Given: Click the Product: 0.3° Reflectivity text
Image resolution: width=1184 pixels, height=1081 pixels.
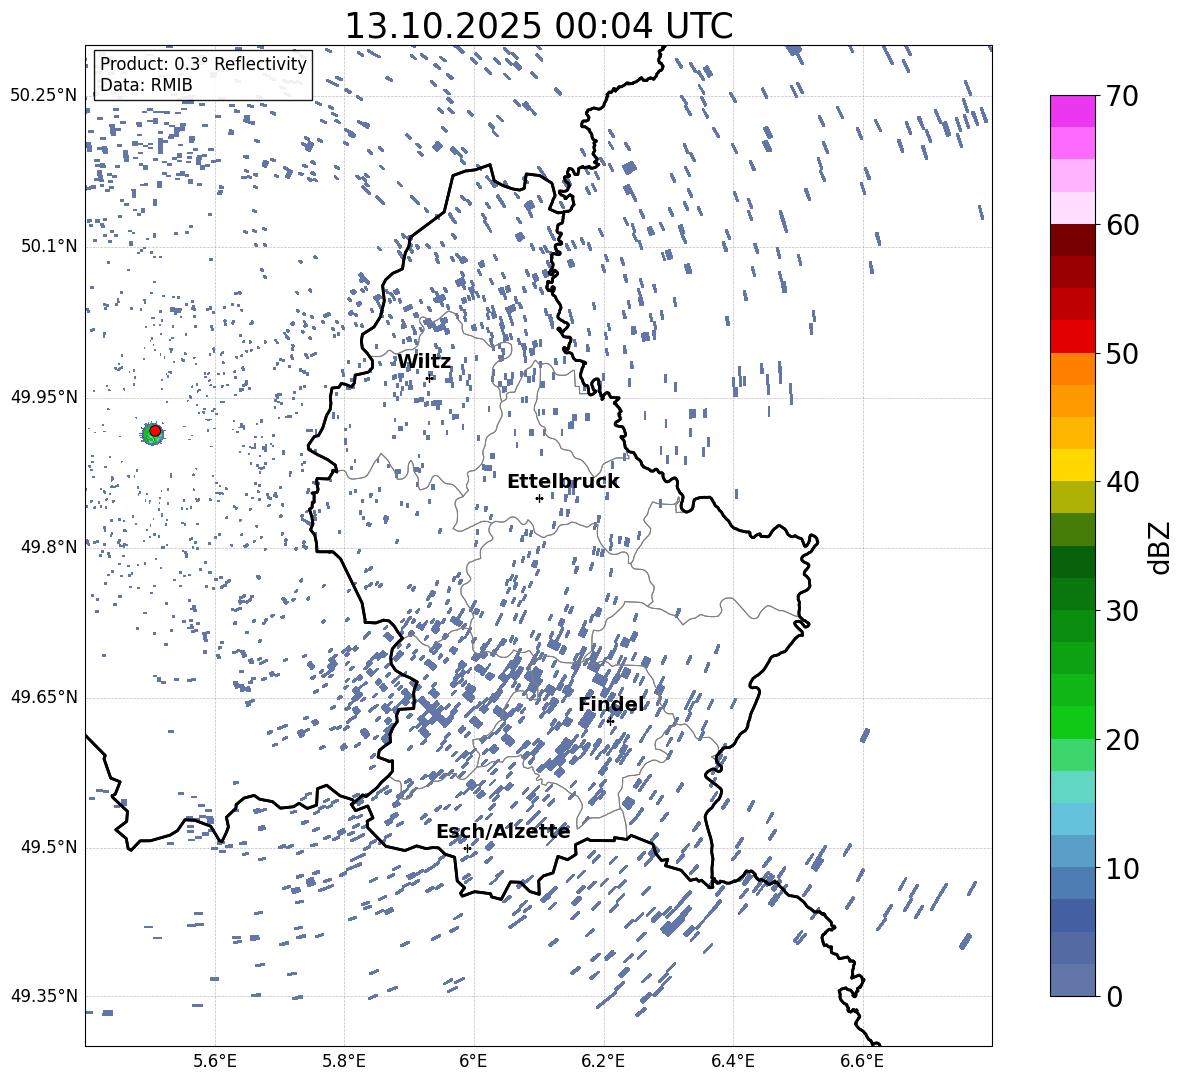Looking at the screenshot, I should pyautogui.click(x=203, y=64).
